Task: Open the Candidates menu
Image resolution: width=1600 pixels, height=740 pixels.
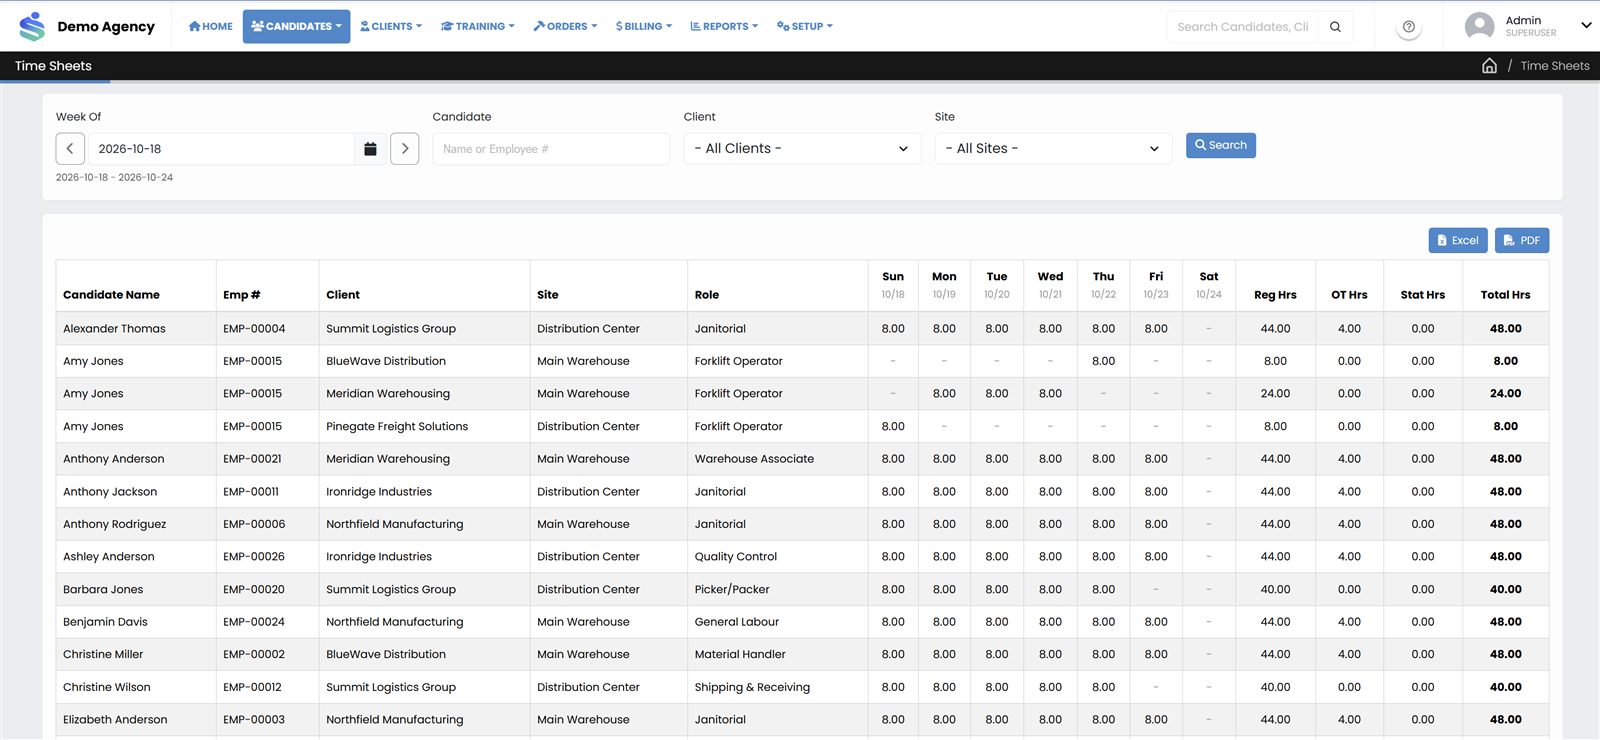Action: point(296,26)
